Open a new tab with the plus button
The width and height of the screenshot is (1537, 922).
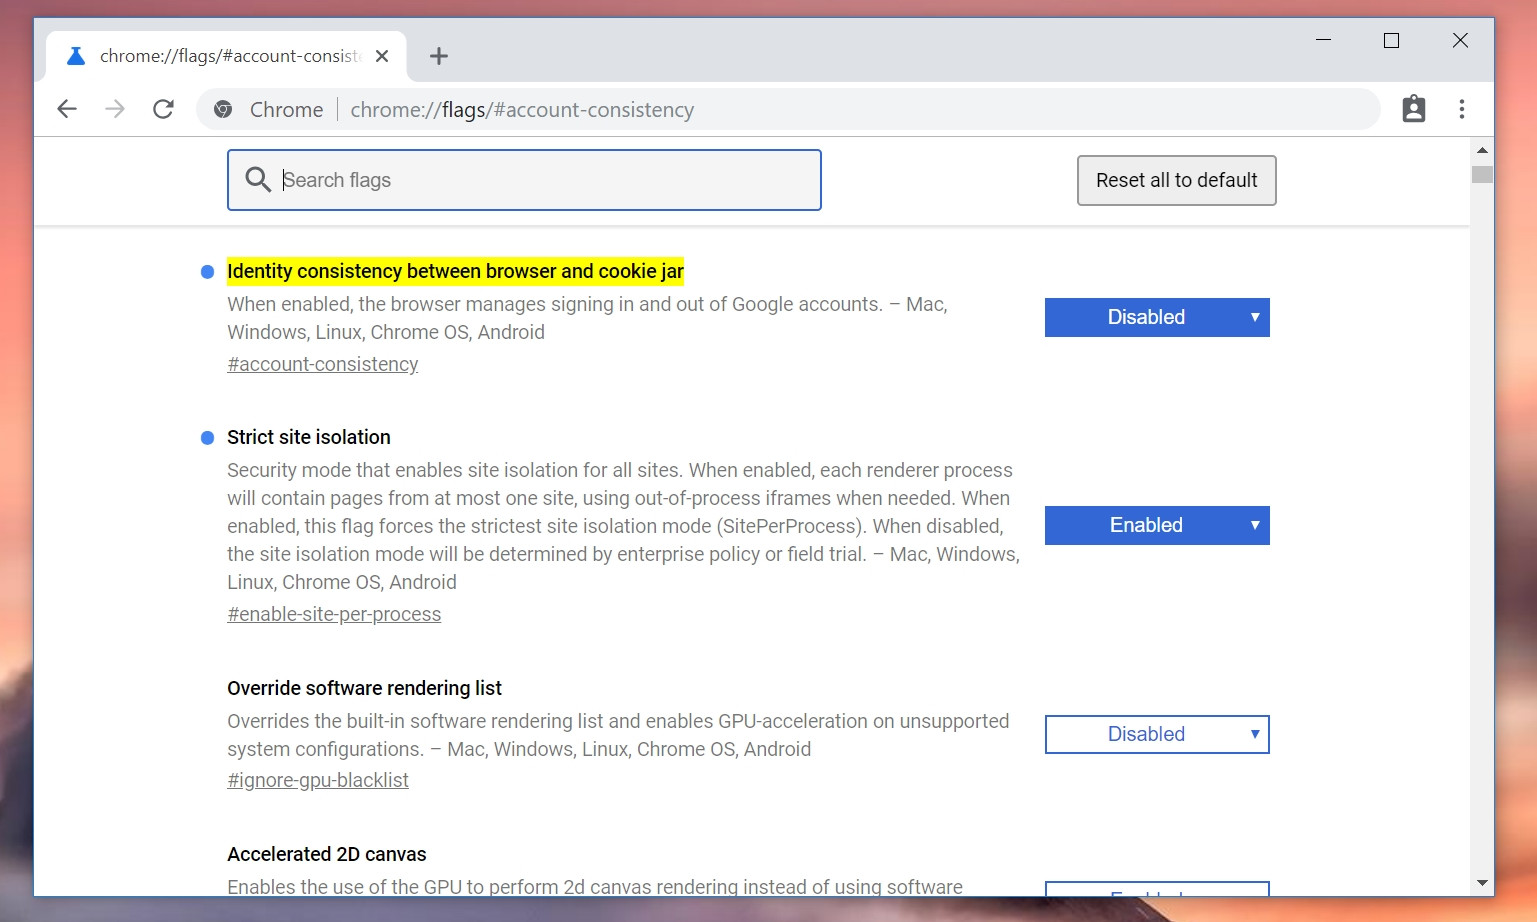[438, 56]
